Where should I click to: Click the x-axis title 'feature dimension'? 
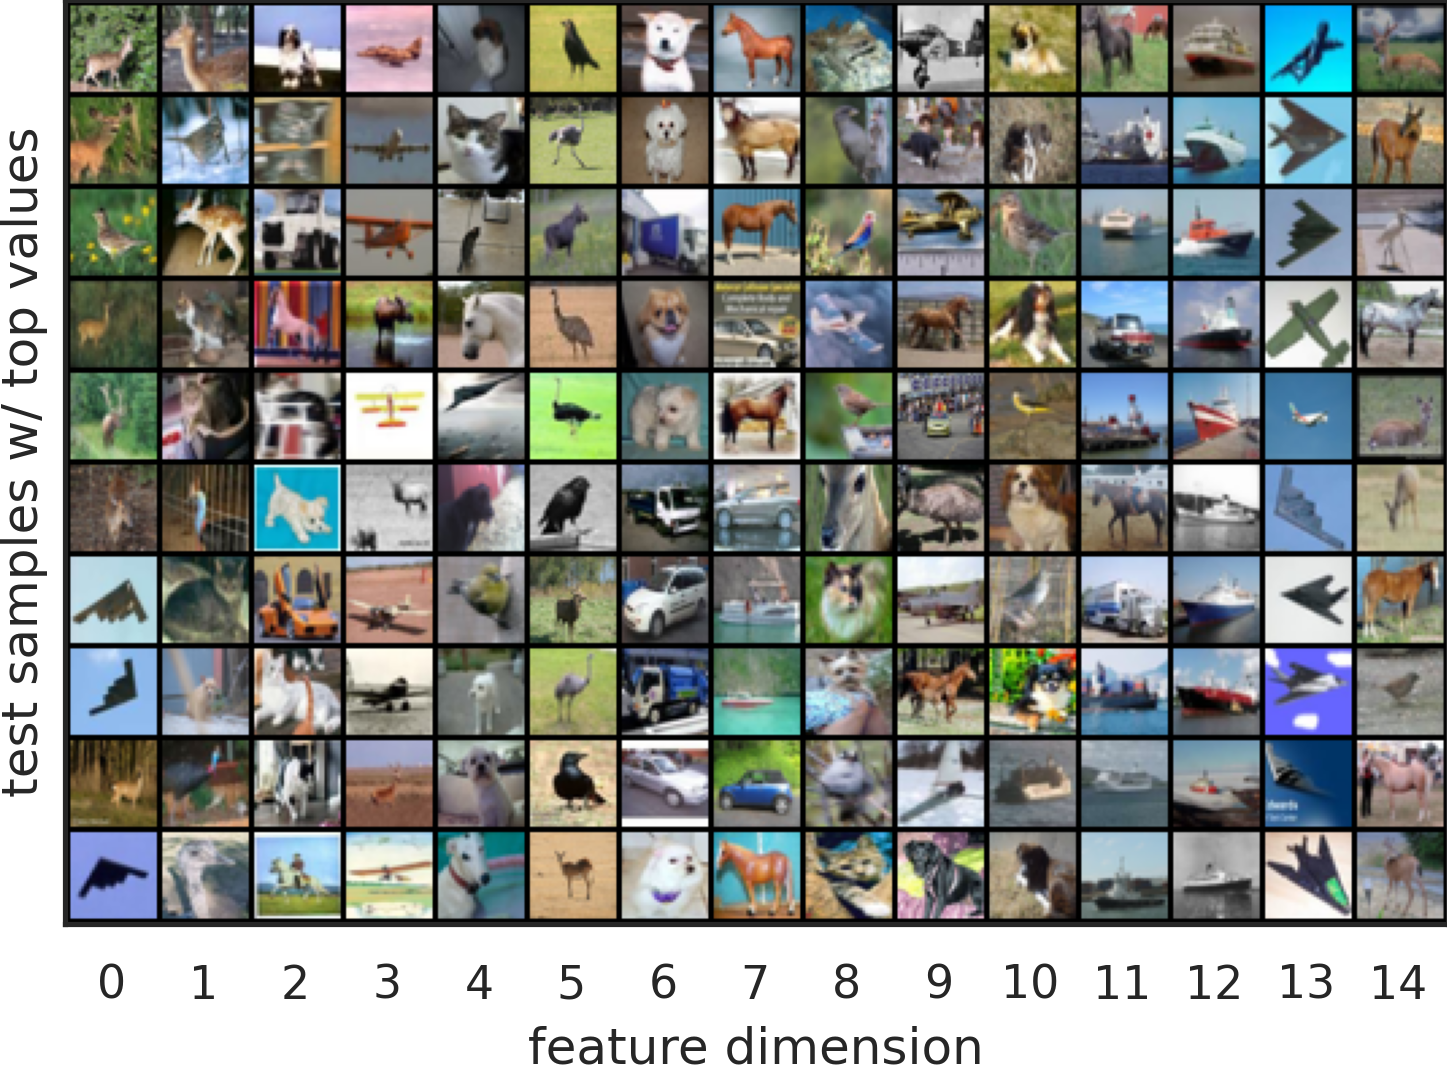pyautogui.click(x=755, y=1046)
